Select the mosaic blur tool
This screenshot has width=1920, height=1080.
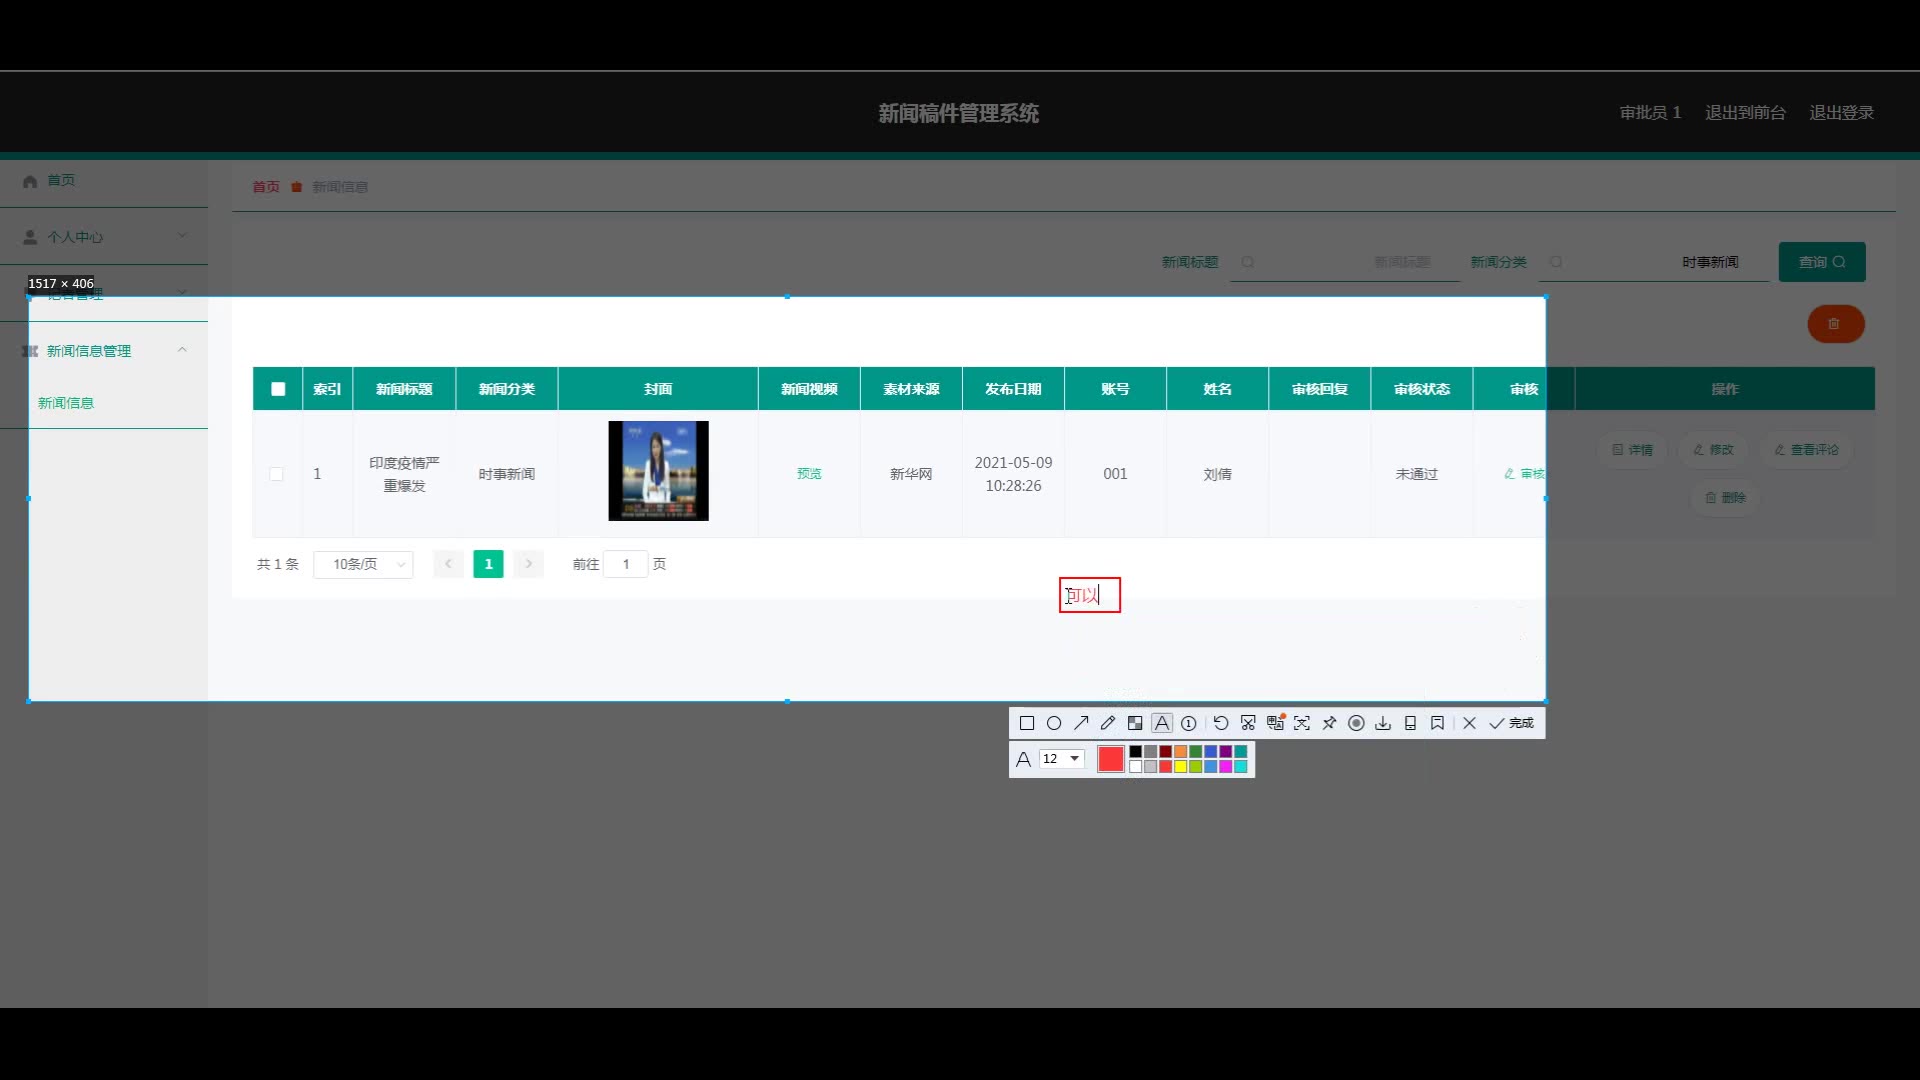pos(1135,723)
